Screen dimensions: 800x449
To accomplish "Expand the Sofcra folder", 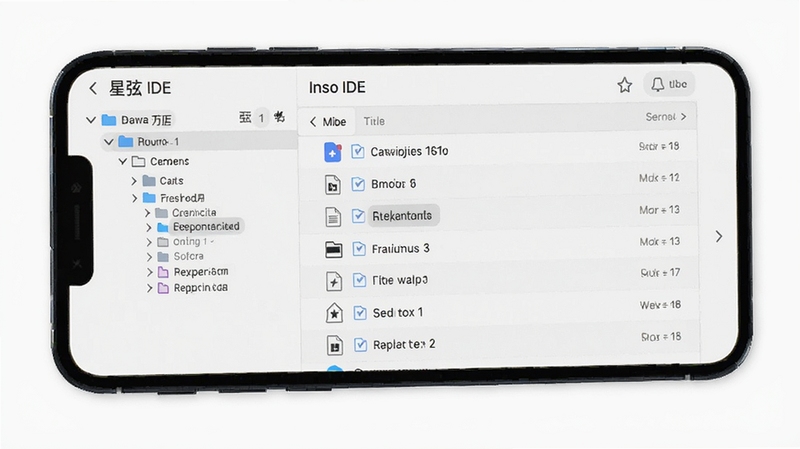I will [x=149, y=257].
